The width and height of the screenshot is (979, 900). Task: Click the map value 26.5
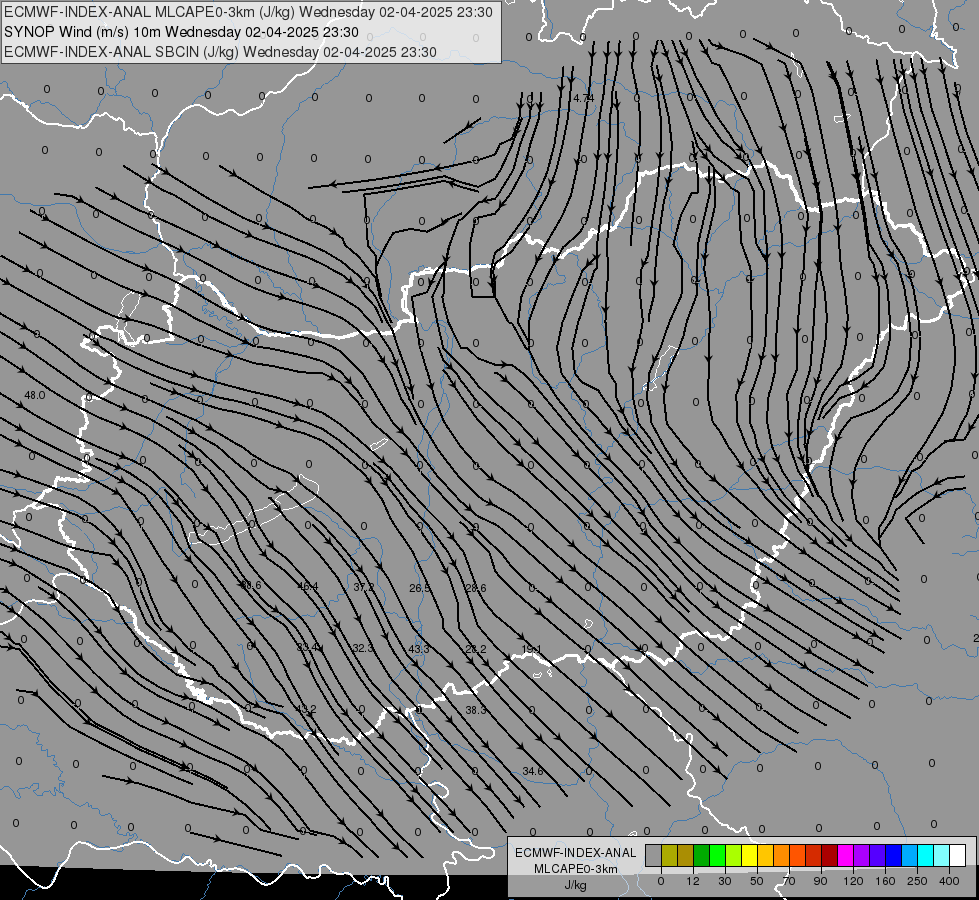point(420,588)
